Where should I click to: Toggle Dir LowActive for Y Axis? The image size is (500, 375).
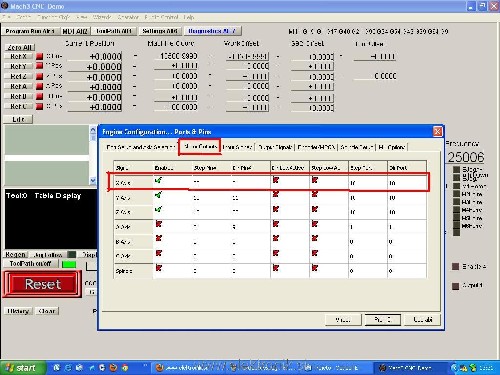coord(276,194)
